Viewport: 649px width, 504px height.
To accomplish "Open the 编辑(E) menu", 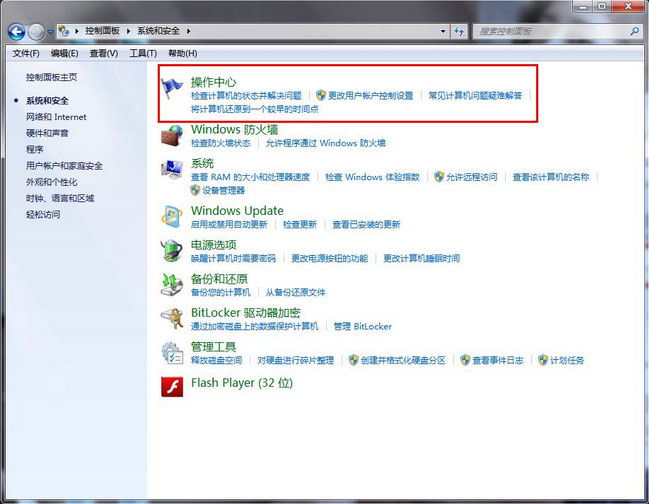I will click(x=65, y=53).
